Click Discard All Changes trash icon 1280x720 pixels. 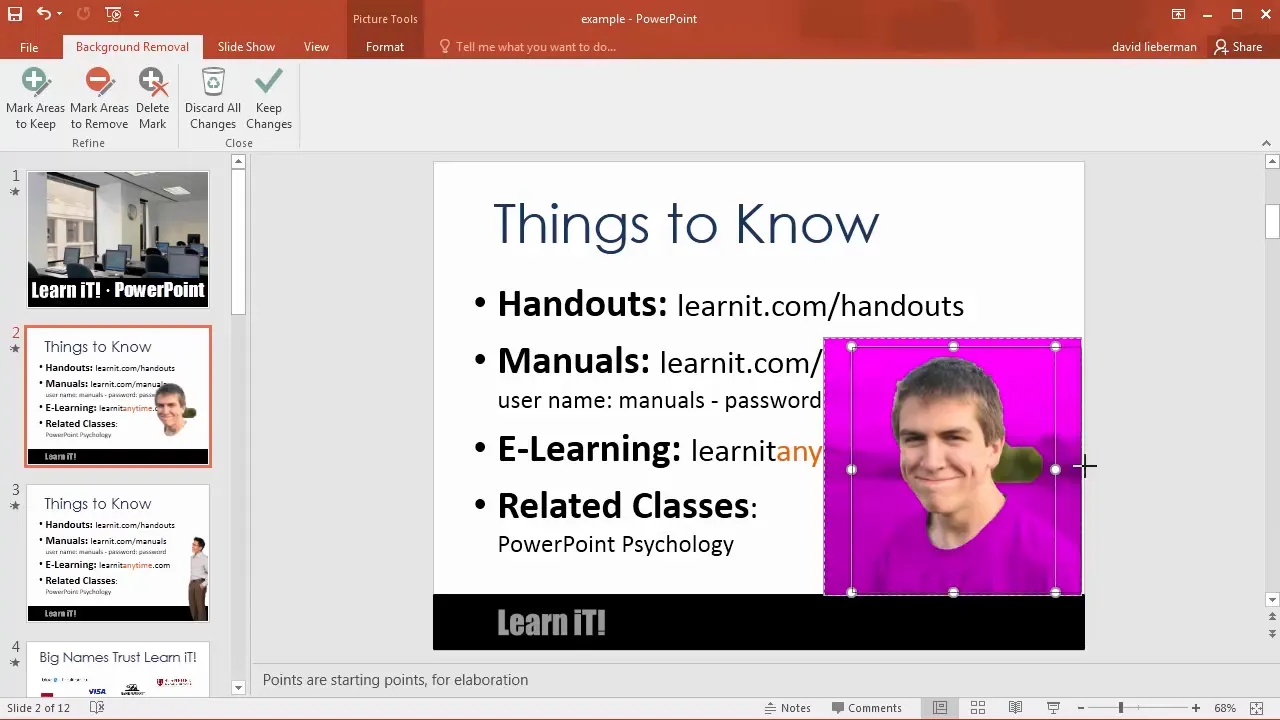pyautogui.click(x=213, y=98)
